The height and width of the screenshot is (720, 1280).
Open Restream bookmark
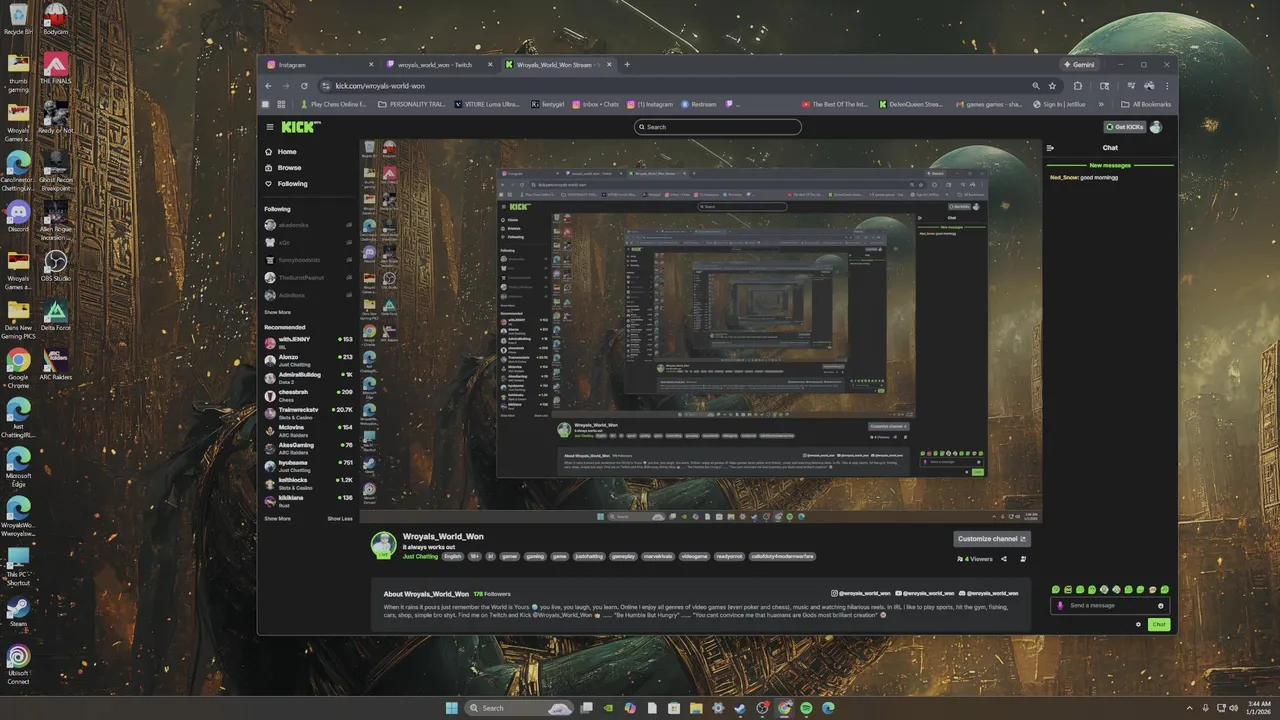[x=698, y=104]
